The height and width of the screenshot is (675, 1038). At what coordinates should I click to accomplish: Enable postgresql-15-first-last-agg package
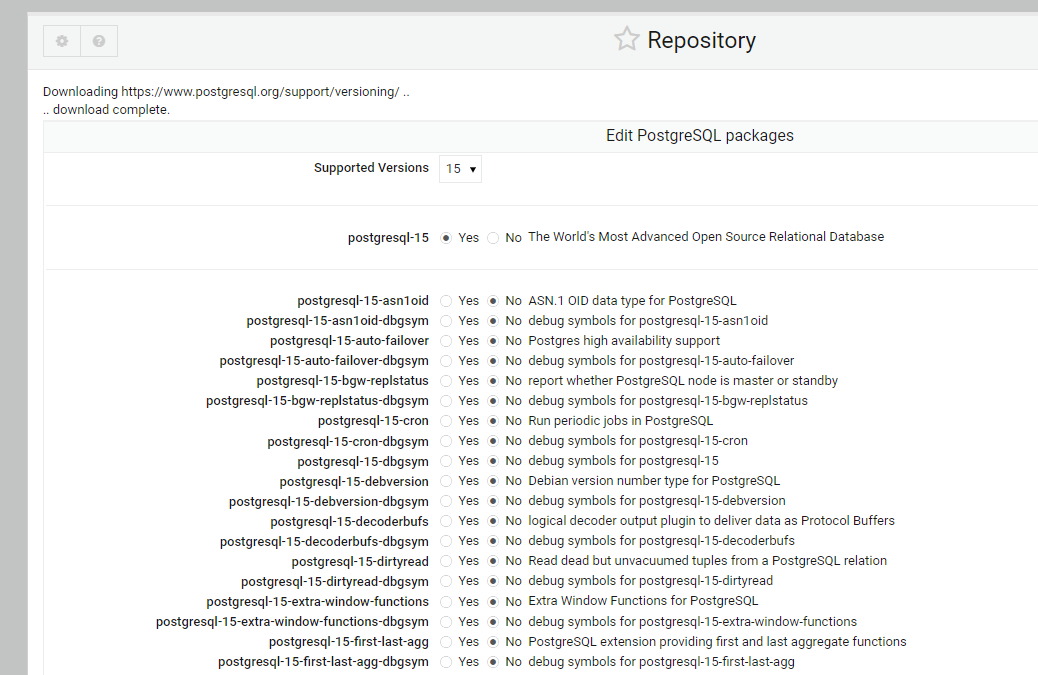point(444,641)
